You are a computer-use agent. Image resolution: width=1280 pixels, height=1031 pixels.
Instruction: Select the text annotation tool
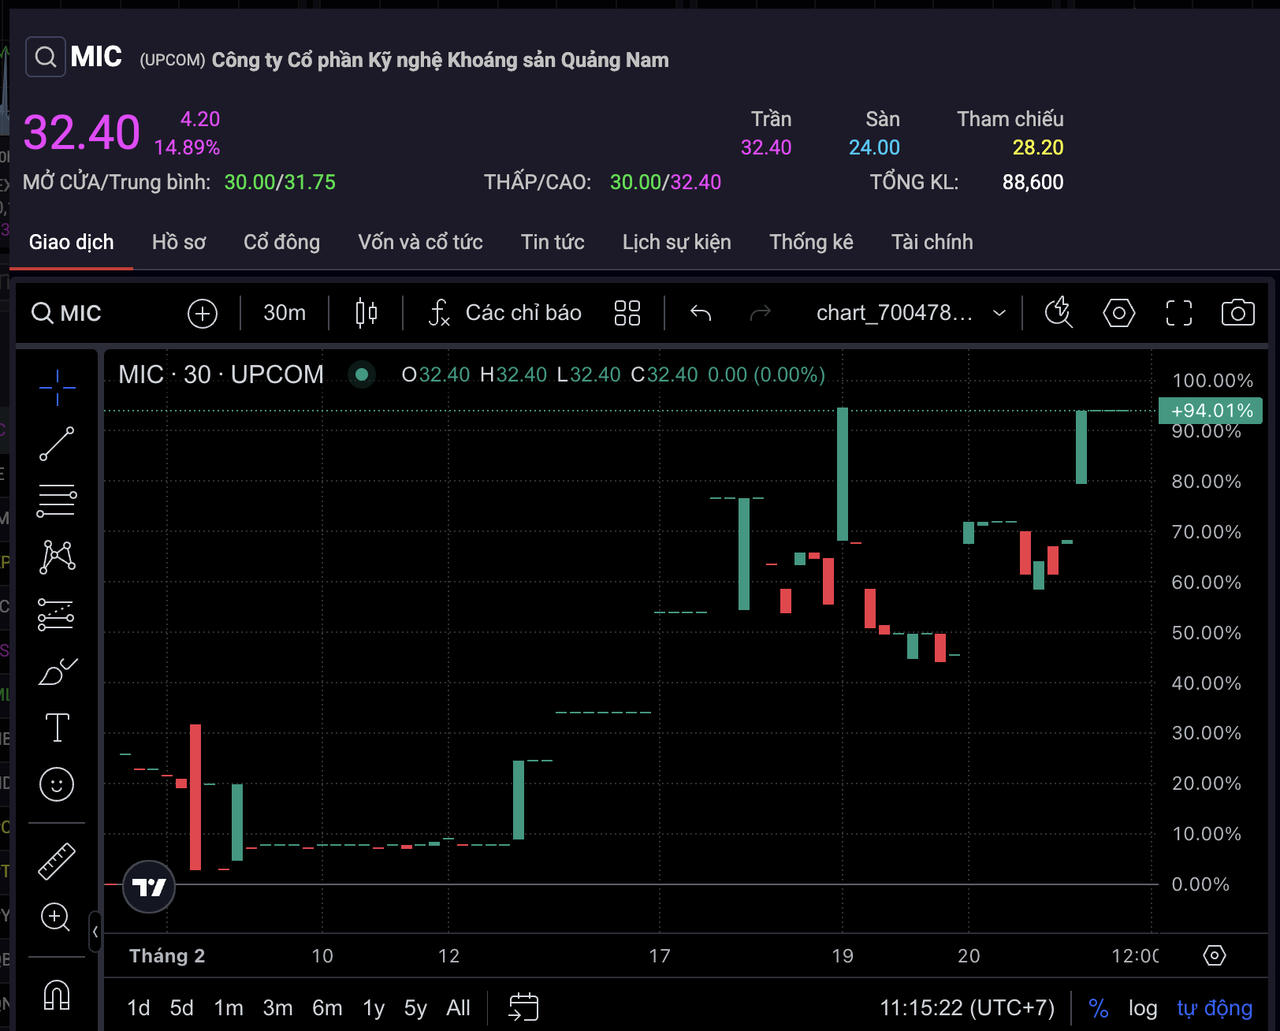(57, 728)
